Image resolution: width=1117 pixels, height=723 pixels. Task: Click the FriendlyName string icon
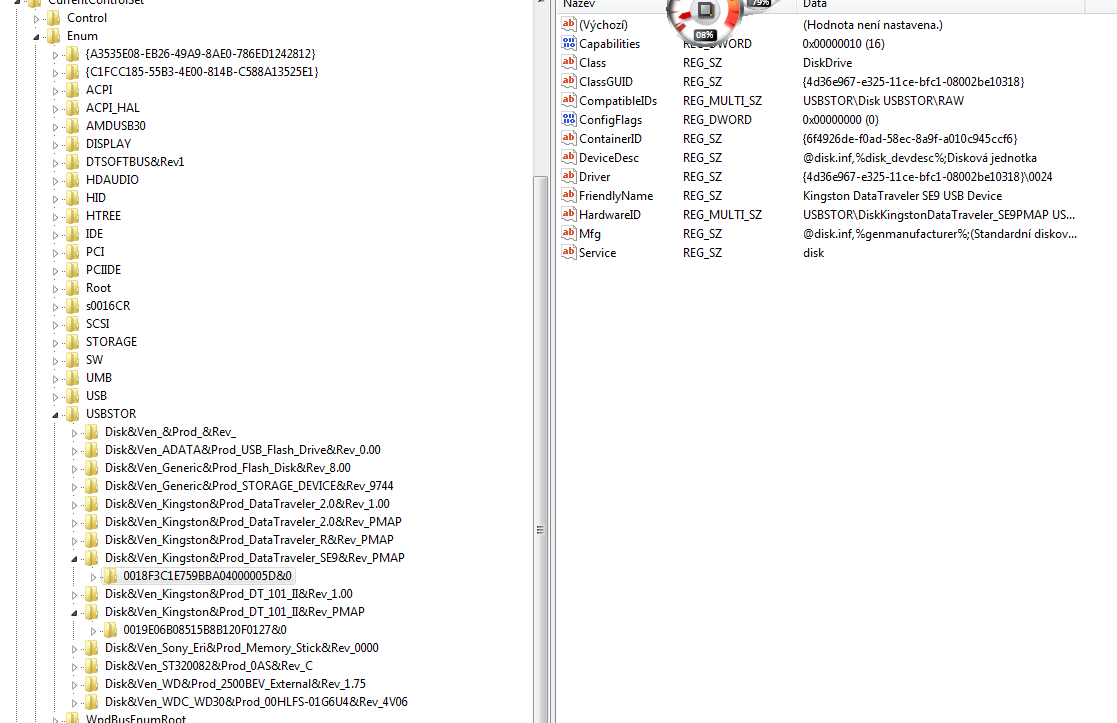tap(568, 196)
